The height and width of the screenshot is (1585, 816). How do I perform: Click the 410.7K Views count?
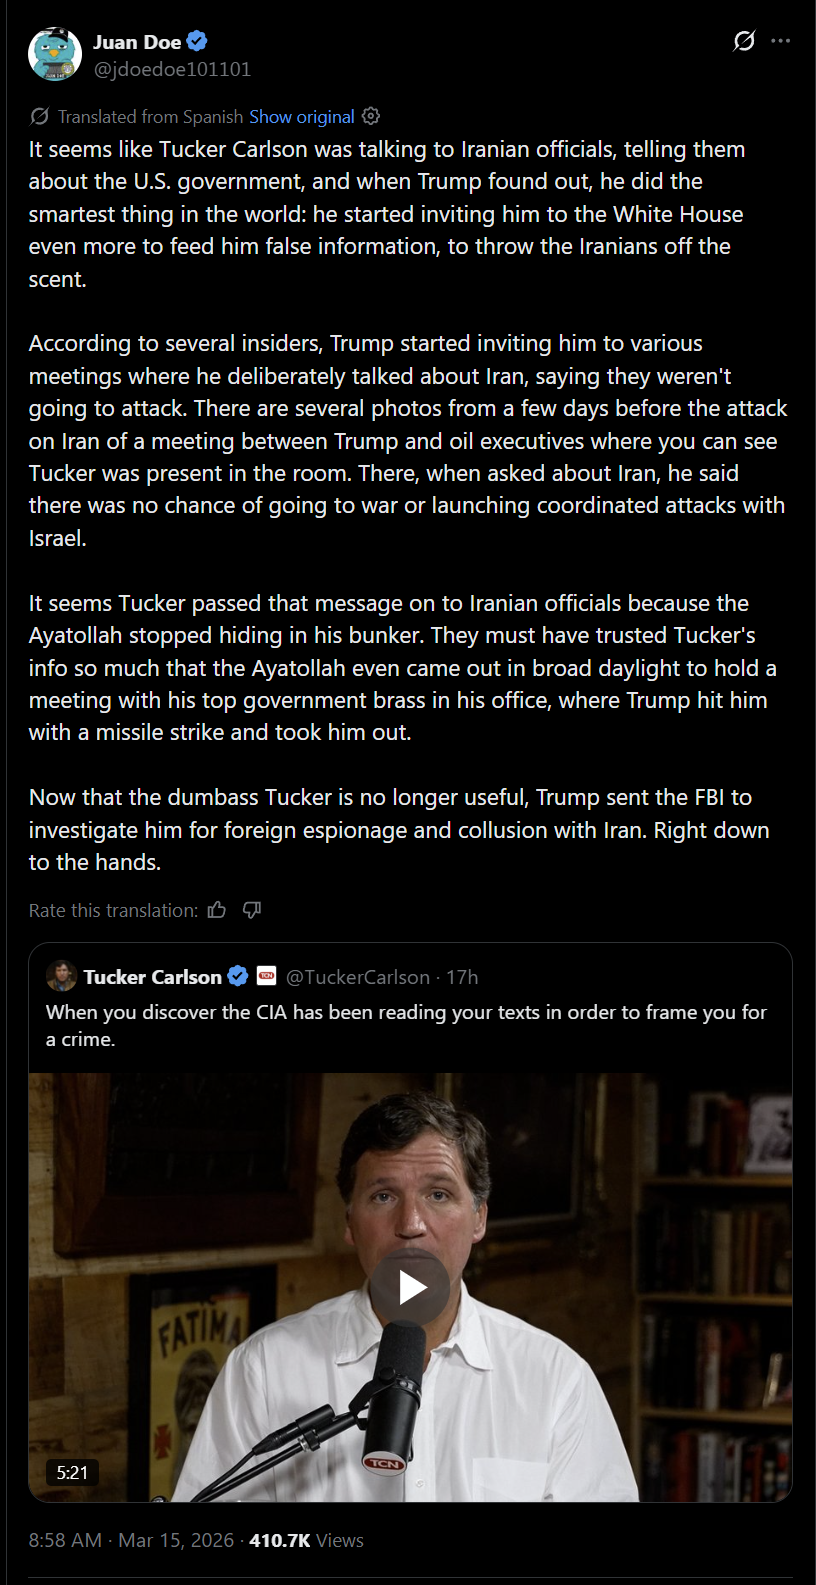click(306, 1540)
